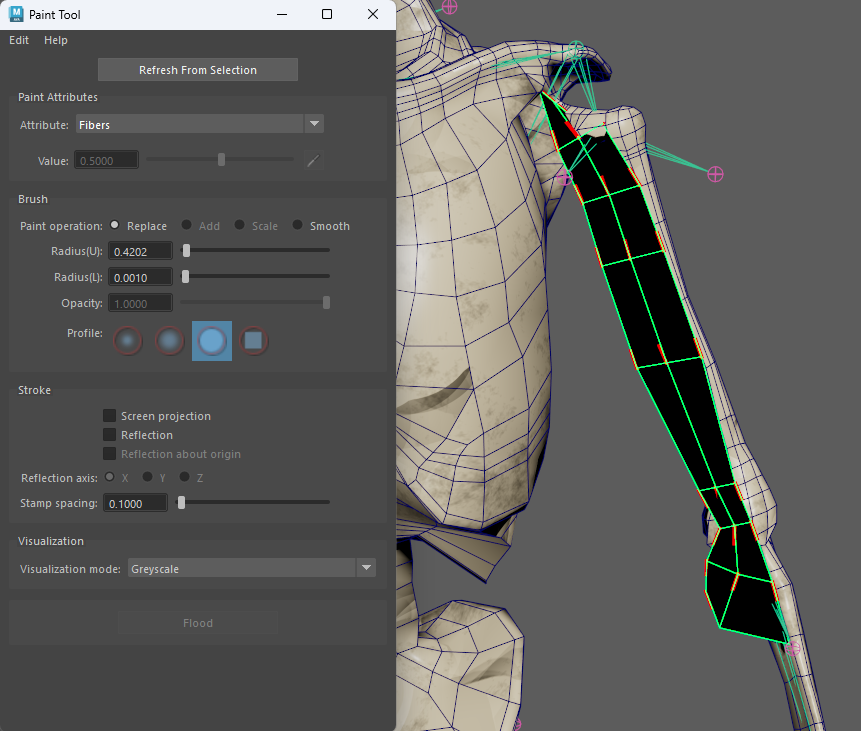The height and width of the screenshot is (731, 861).
Task: Click the eyedropper icon beside Value
Action: coord(313,160)
